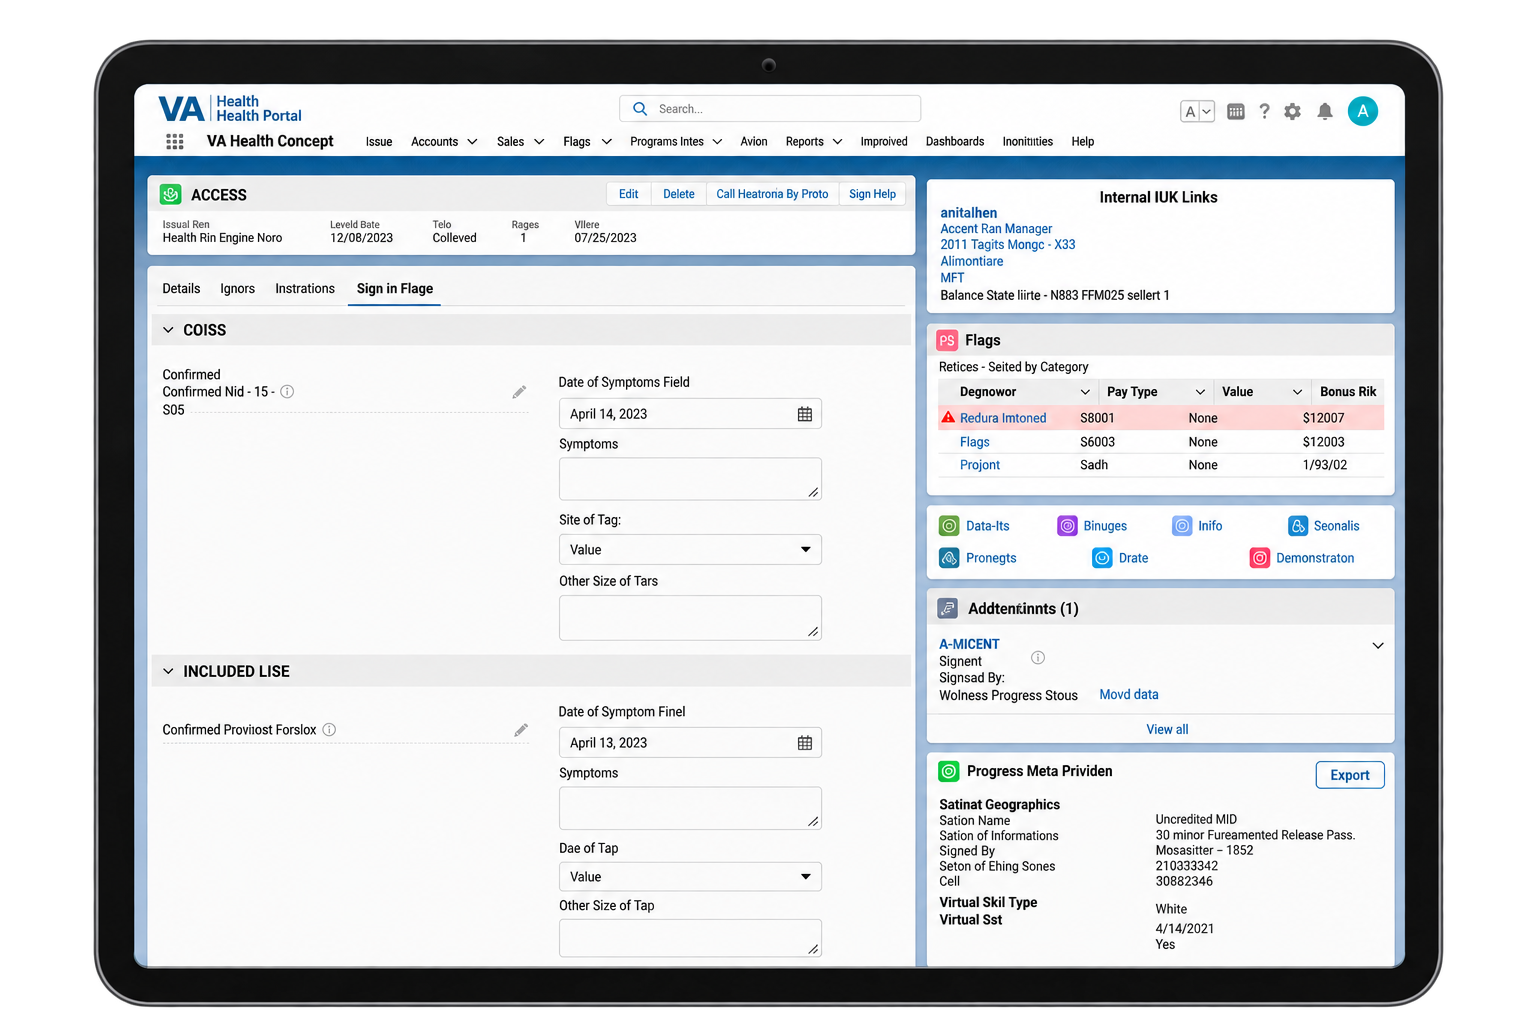Image resolution: width=1536 pixels, height=1024 pixels.
Task: Click the Export button
Action: (1350, 775)
